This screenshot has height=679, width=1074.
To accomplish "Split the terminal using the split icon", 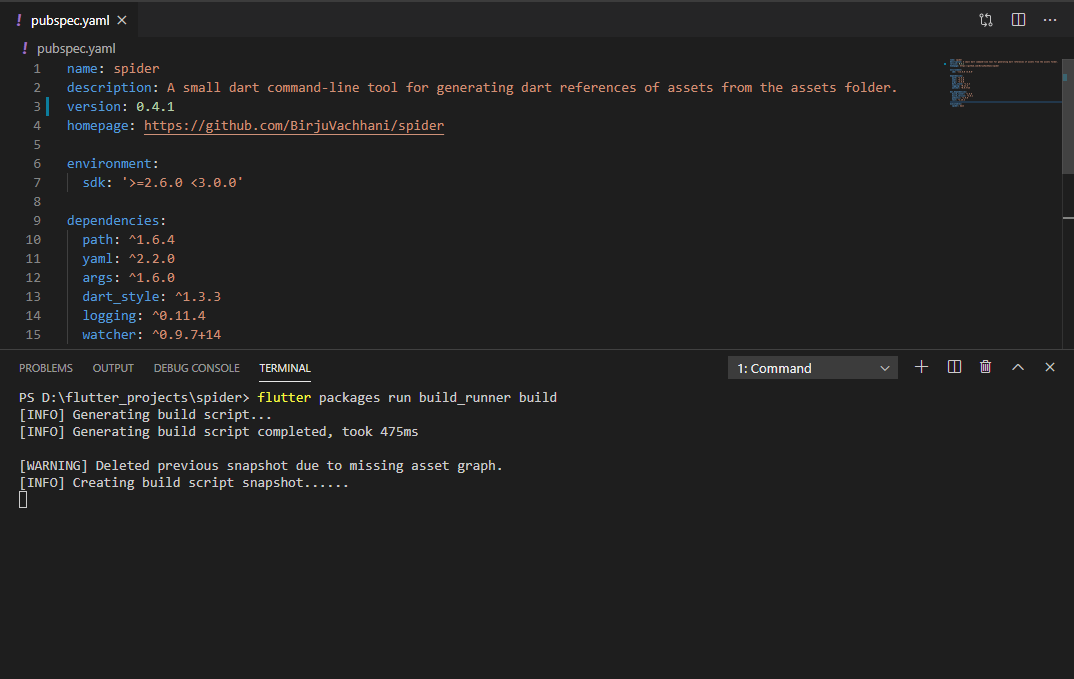I will [954, 367].
